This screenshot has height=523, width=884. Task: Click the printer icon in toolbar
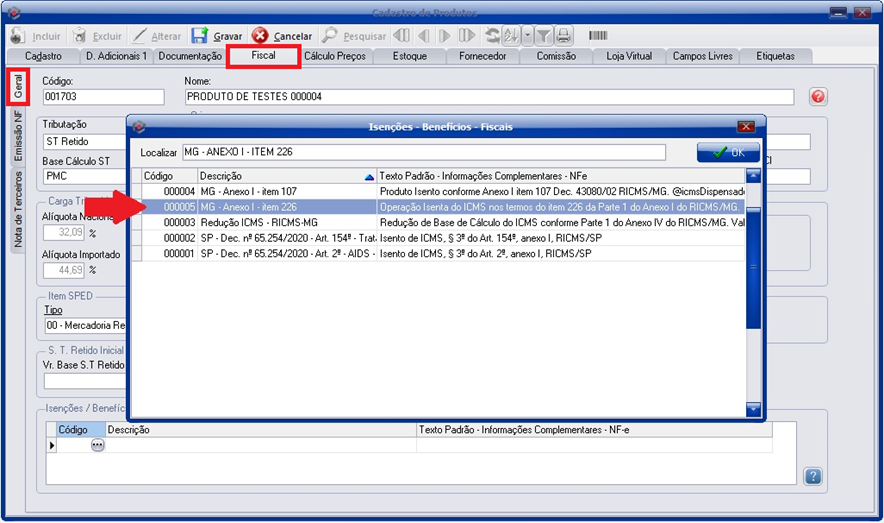click(x=563, y=36)
